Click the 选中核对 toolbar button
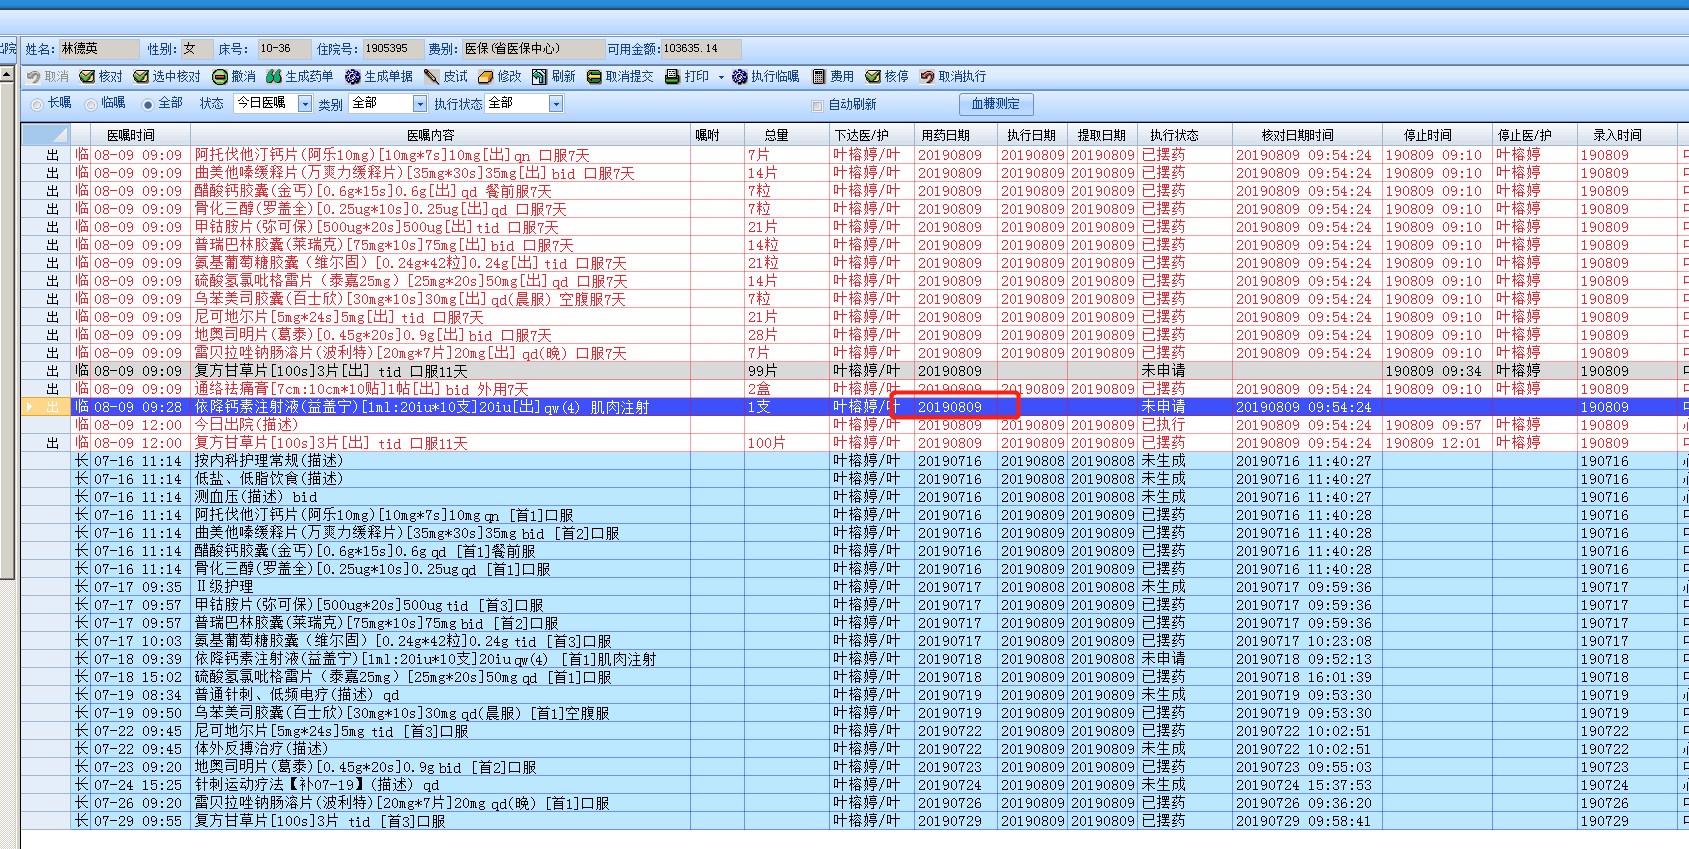The image size is (1689, 849). tap(167, 77)
